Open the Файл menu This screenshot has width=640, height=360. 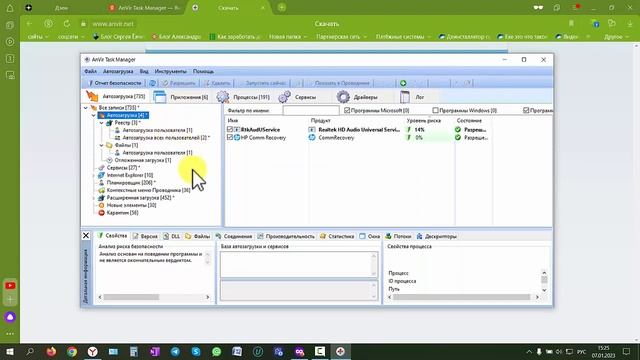tap(91, 71)
